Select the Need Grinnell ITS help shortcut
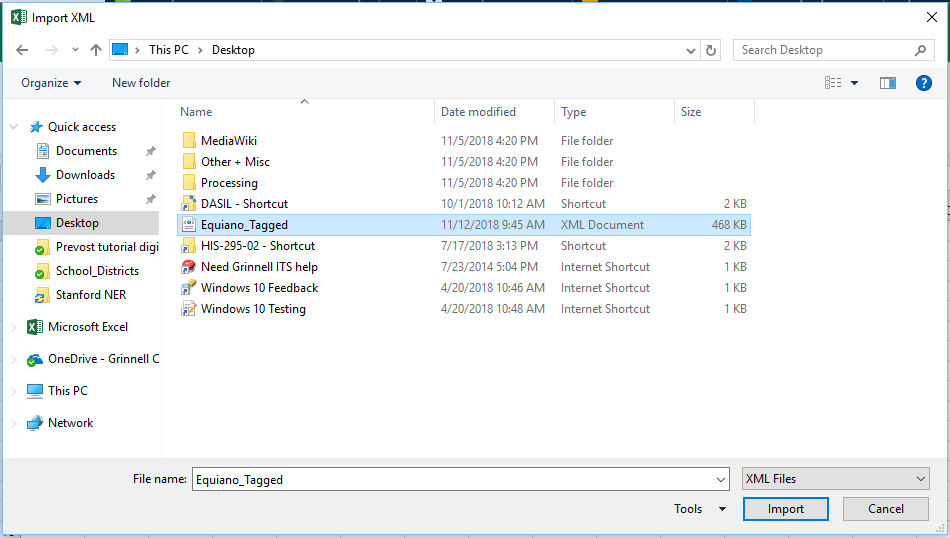950x538 pixels. point(258,267)
